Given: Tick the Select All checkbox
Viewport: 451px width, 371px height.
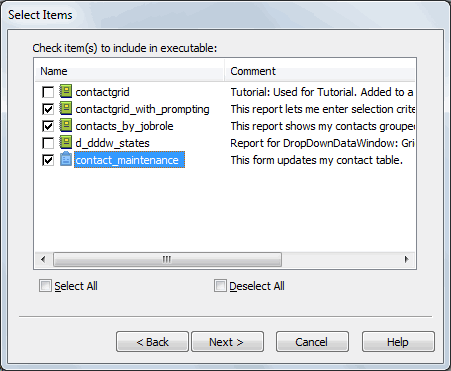Looking at the screenshot, I should (x=45, y=286).
